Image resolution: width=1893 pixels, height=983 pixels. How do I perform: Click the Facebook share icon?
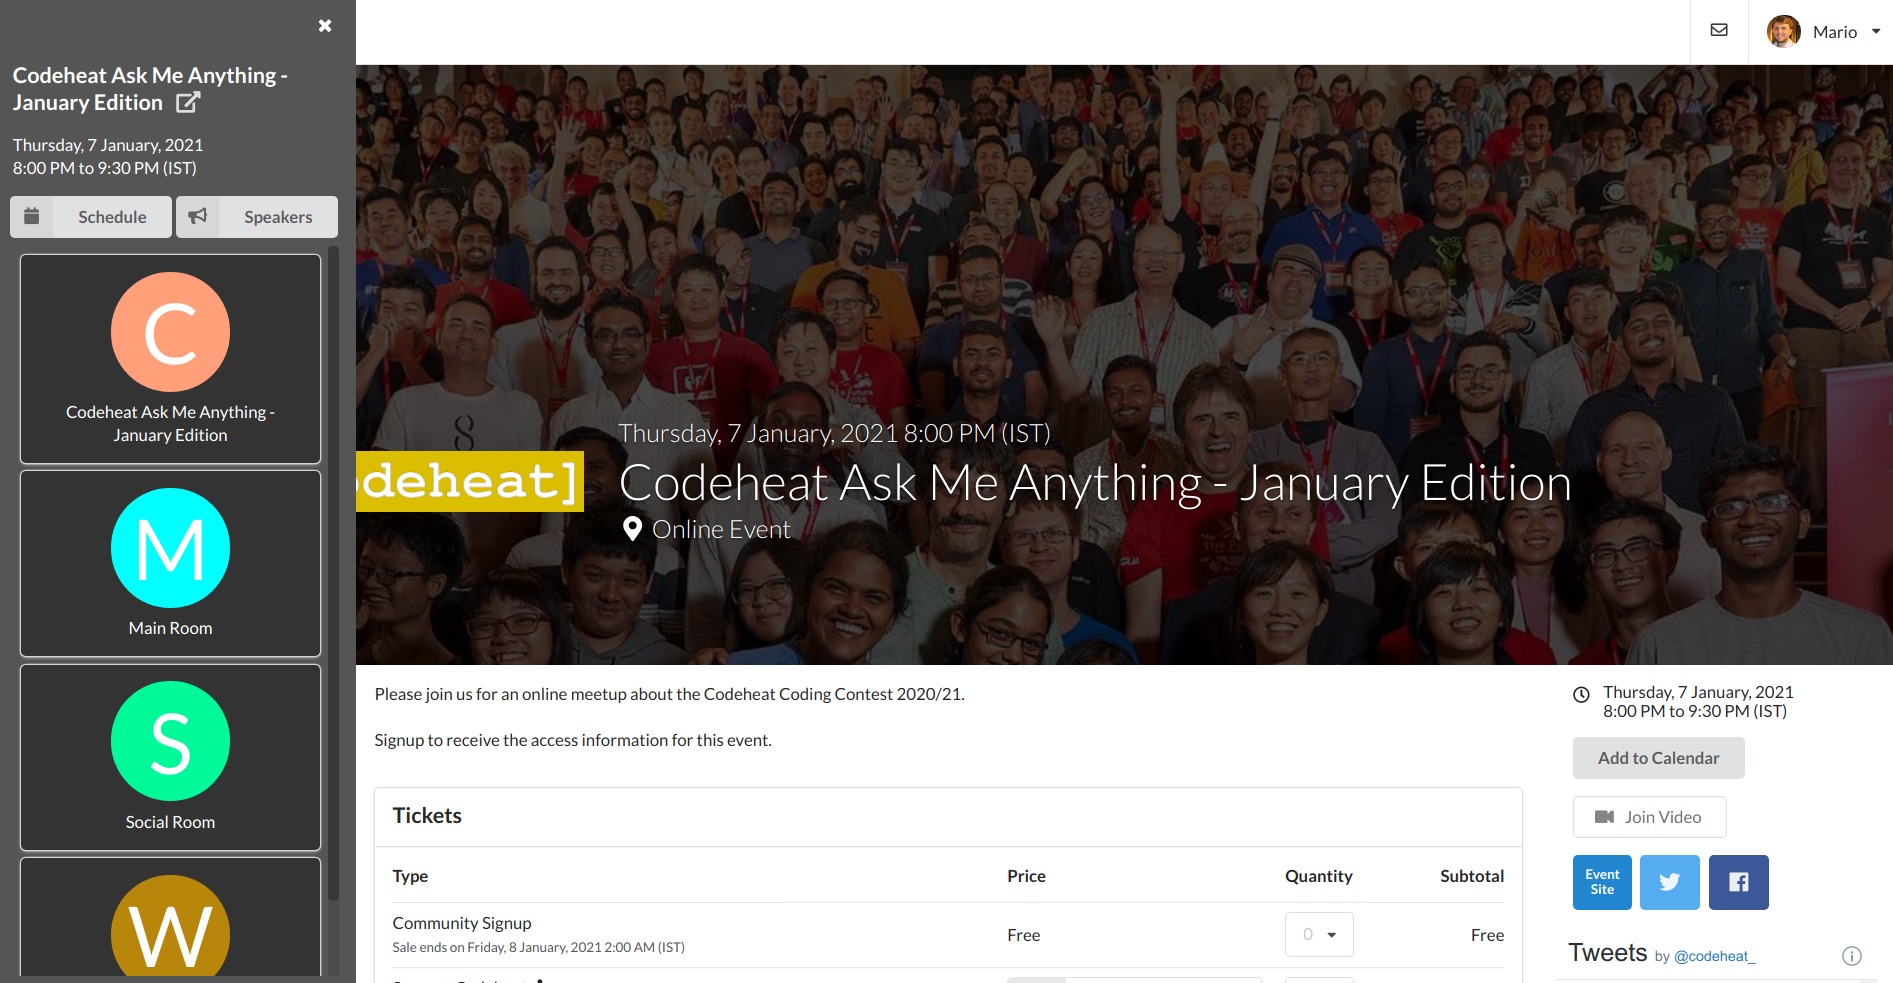pos(1738,882)
